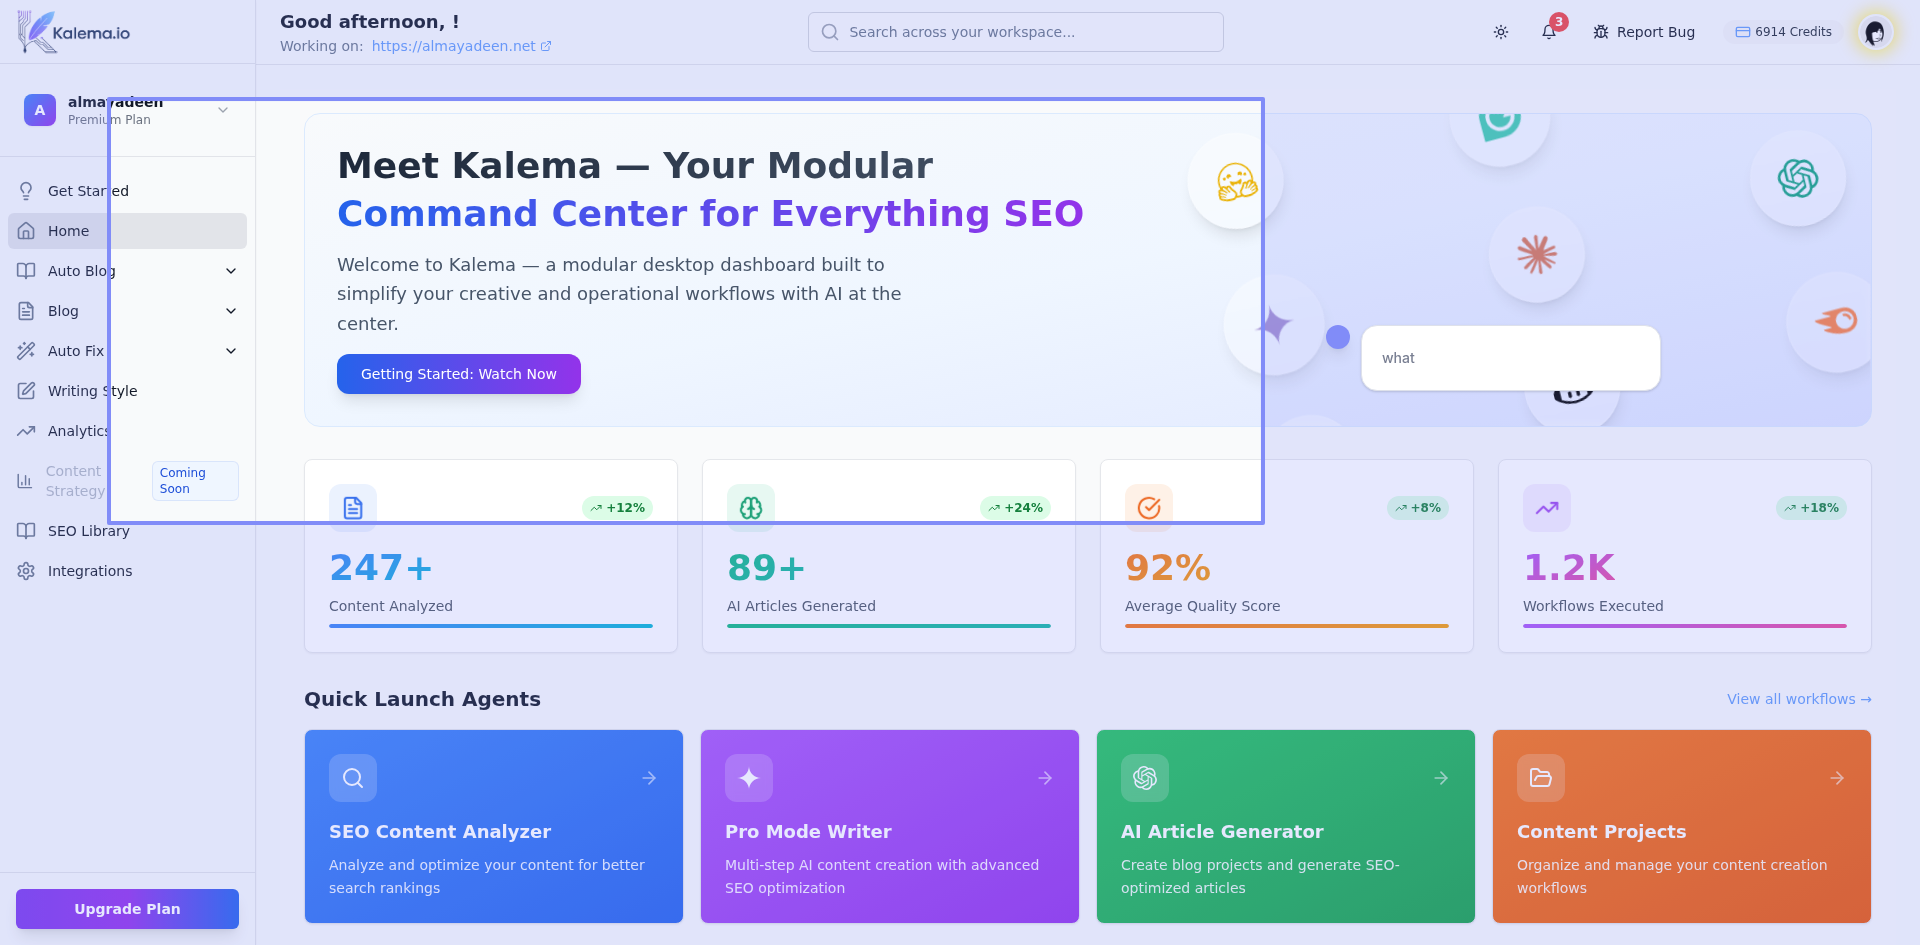Image resolution: width=1920 pixels, height=945 pixels.
Task: Click the Upgrade Plan button
Action: 127,909
